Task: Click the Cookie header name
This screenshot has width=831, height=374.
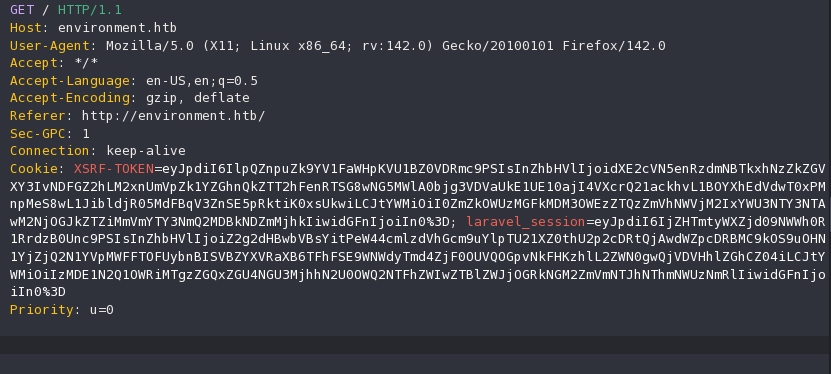Action: 34,168
